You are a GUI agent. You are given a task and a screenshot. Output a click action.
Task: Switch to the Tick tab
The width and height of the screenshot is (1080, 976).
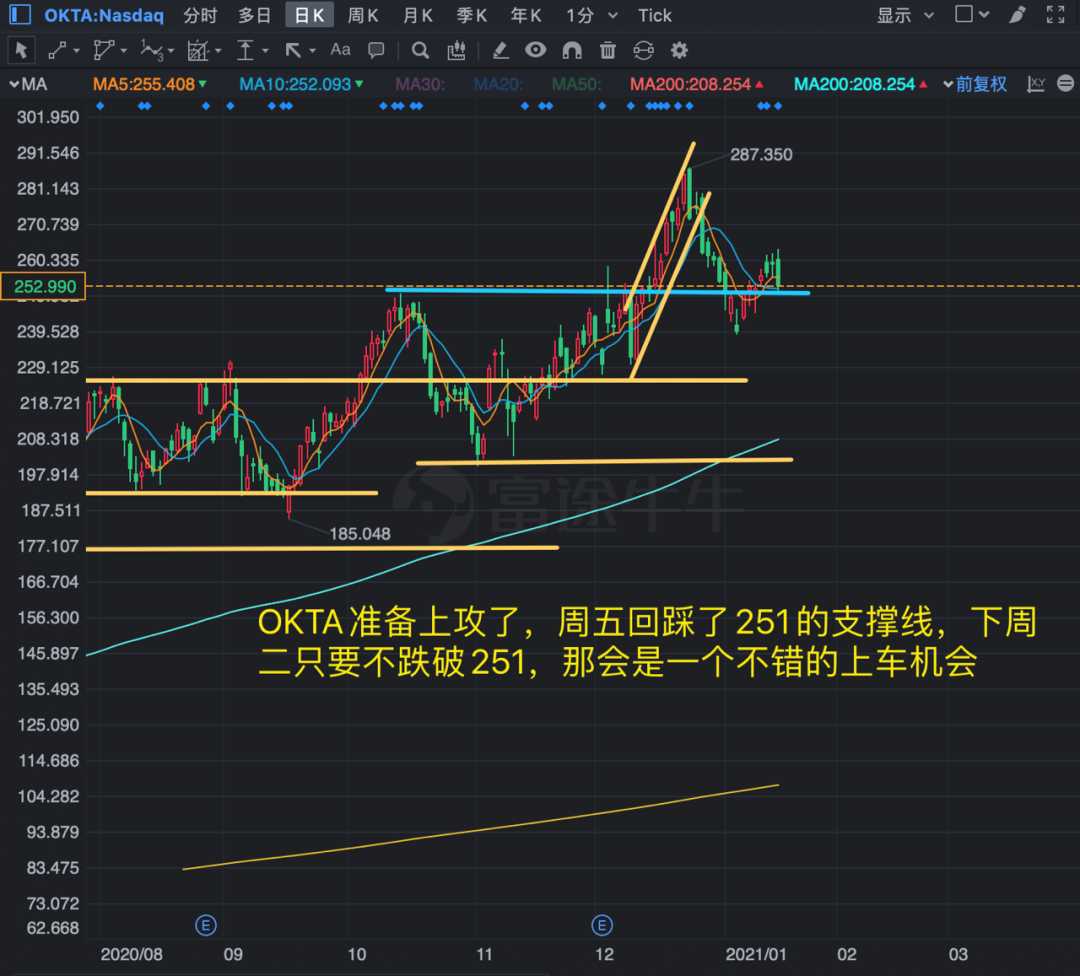coord(654,15)
